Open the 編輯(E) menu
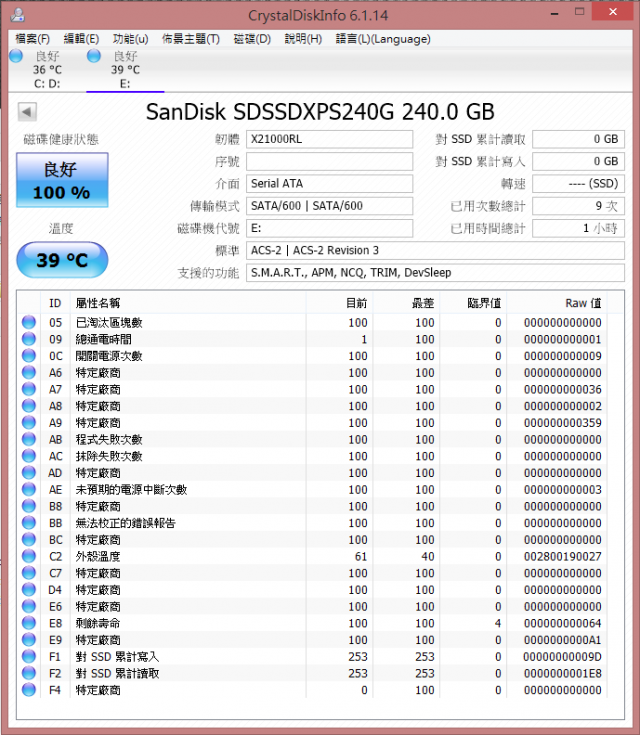 (81, 39)
